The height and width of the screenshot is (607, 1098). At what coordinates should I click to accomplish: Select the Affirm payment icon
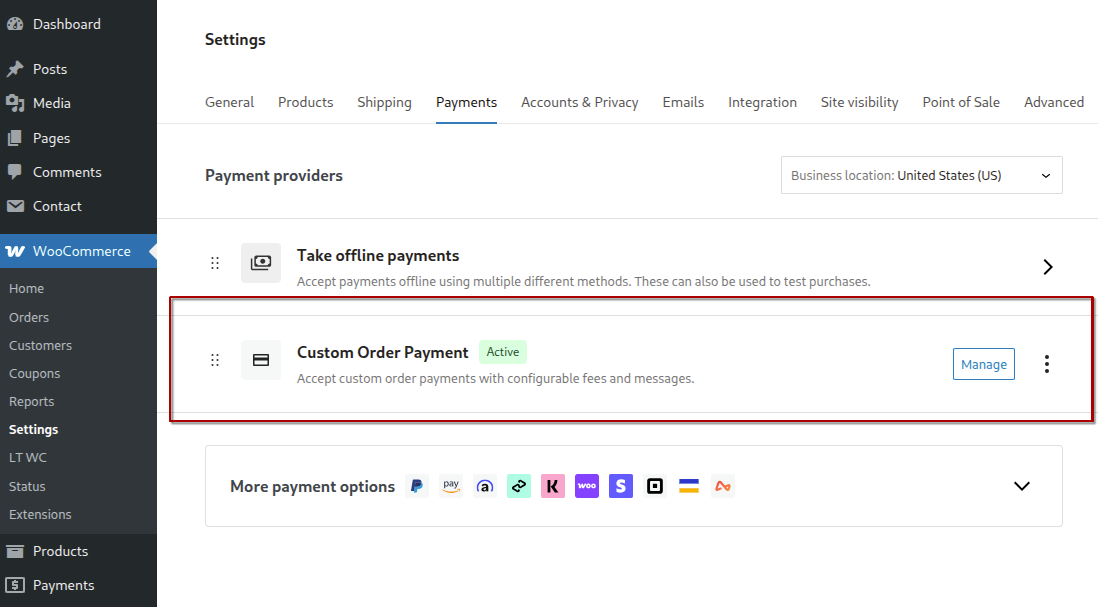click(485, 486)
